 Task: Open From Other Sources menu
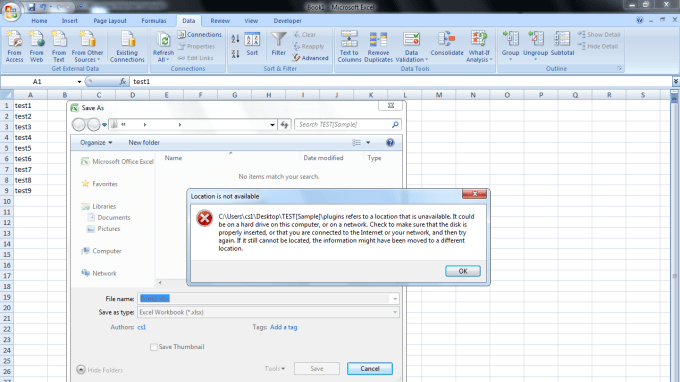87,46
